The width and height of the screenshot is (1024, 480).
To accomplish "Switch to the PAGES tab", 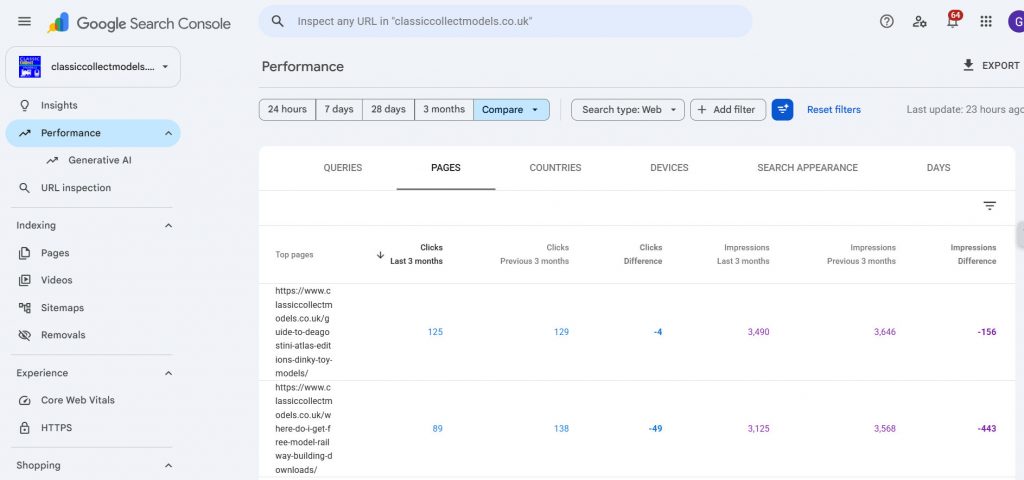I will [446, 168].
